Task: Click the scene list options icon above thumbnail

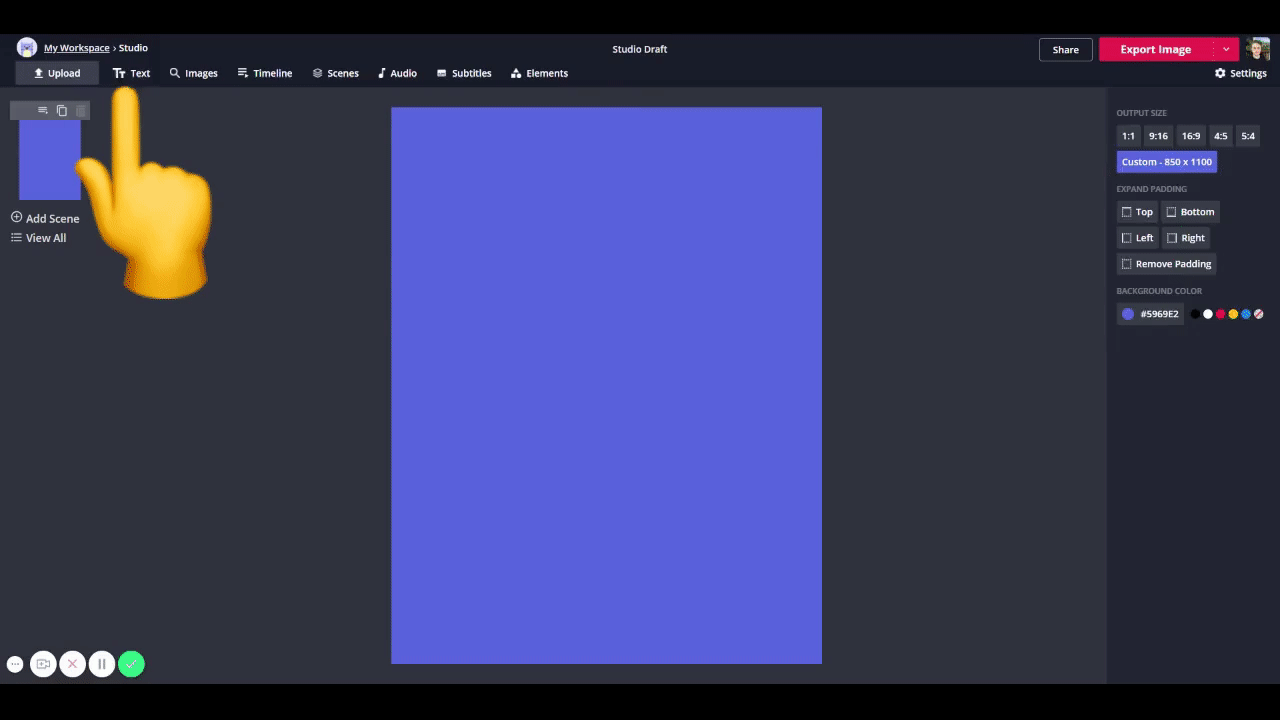Action: (42, 110)
